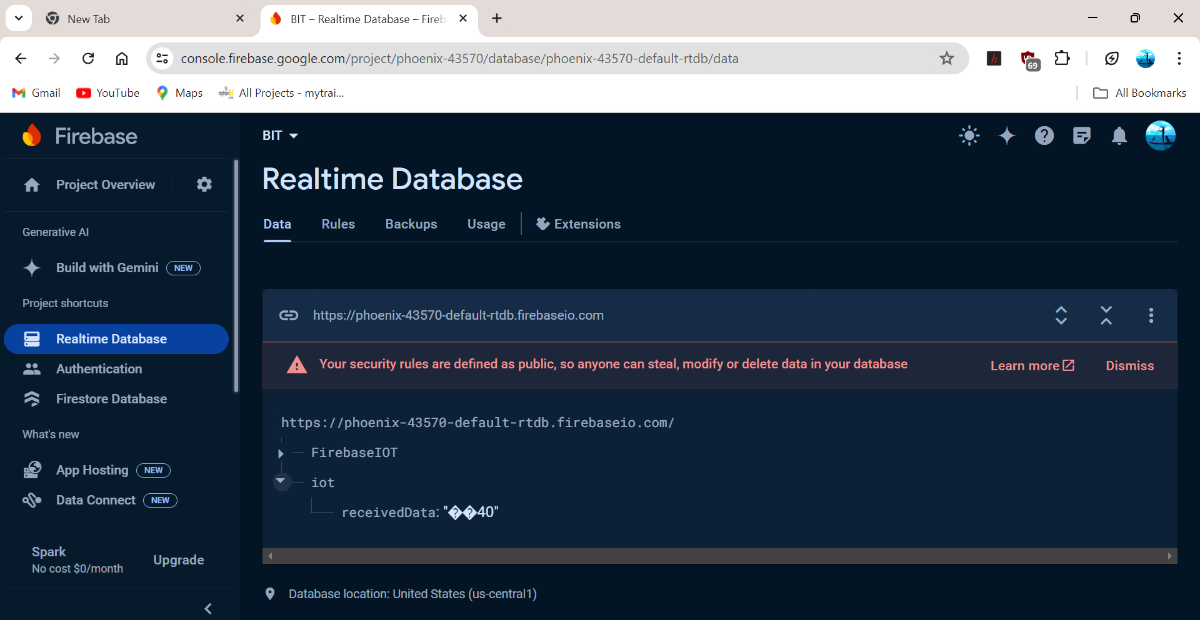Viewport: 1200px width, 620px height.
Task: Click the root database URL in tree
Action: pyautogui.click(x=478, y=423)
